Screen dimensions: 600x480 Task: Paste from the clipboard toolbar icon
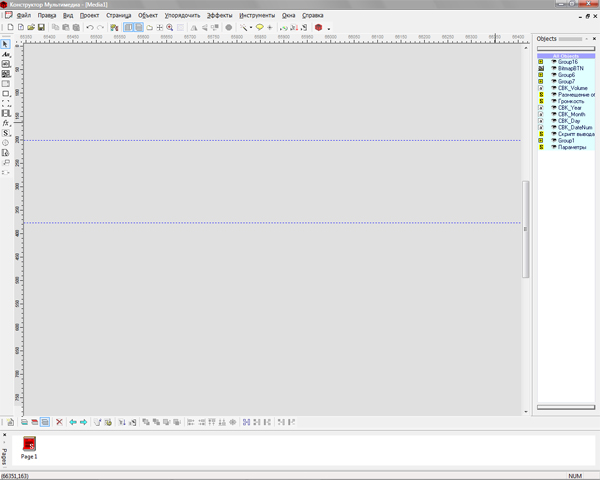[66, 27]
